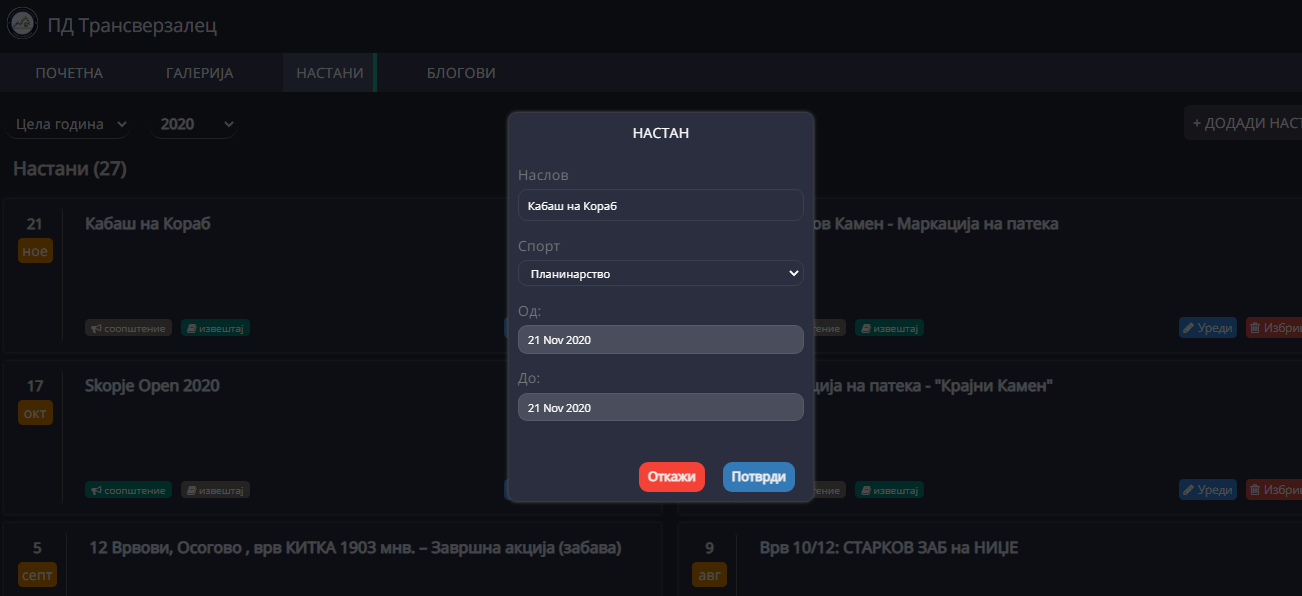Confirm with the Потврди button
The height and width of the screenshot is (596, 1302).
(x=758, y=477)
